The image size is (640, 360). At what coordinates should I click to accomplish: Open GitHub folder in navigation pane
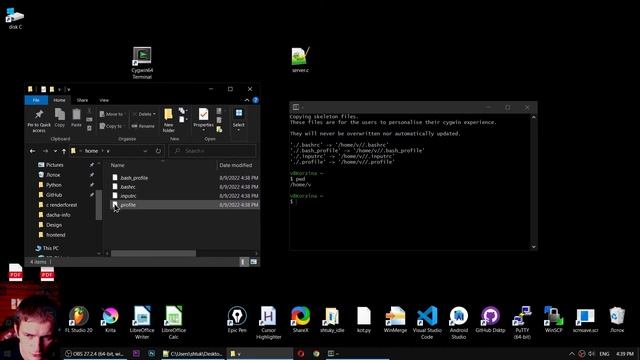(54, 195)
